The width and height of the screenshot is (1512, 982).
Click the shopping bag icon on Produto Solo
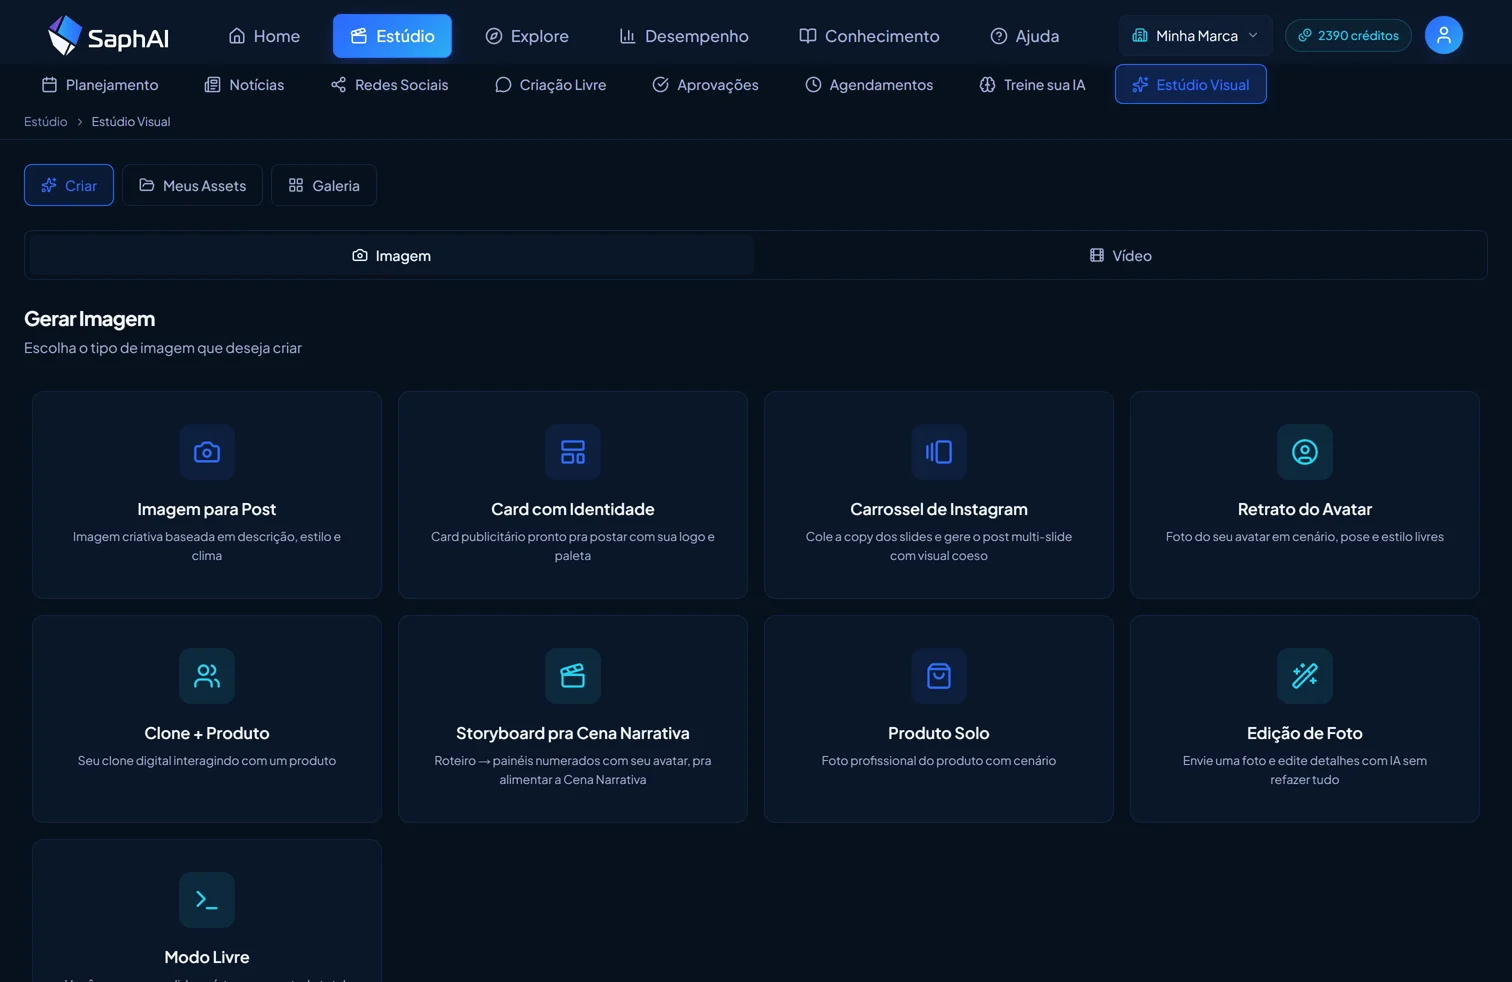(939, 676)
